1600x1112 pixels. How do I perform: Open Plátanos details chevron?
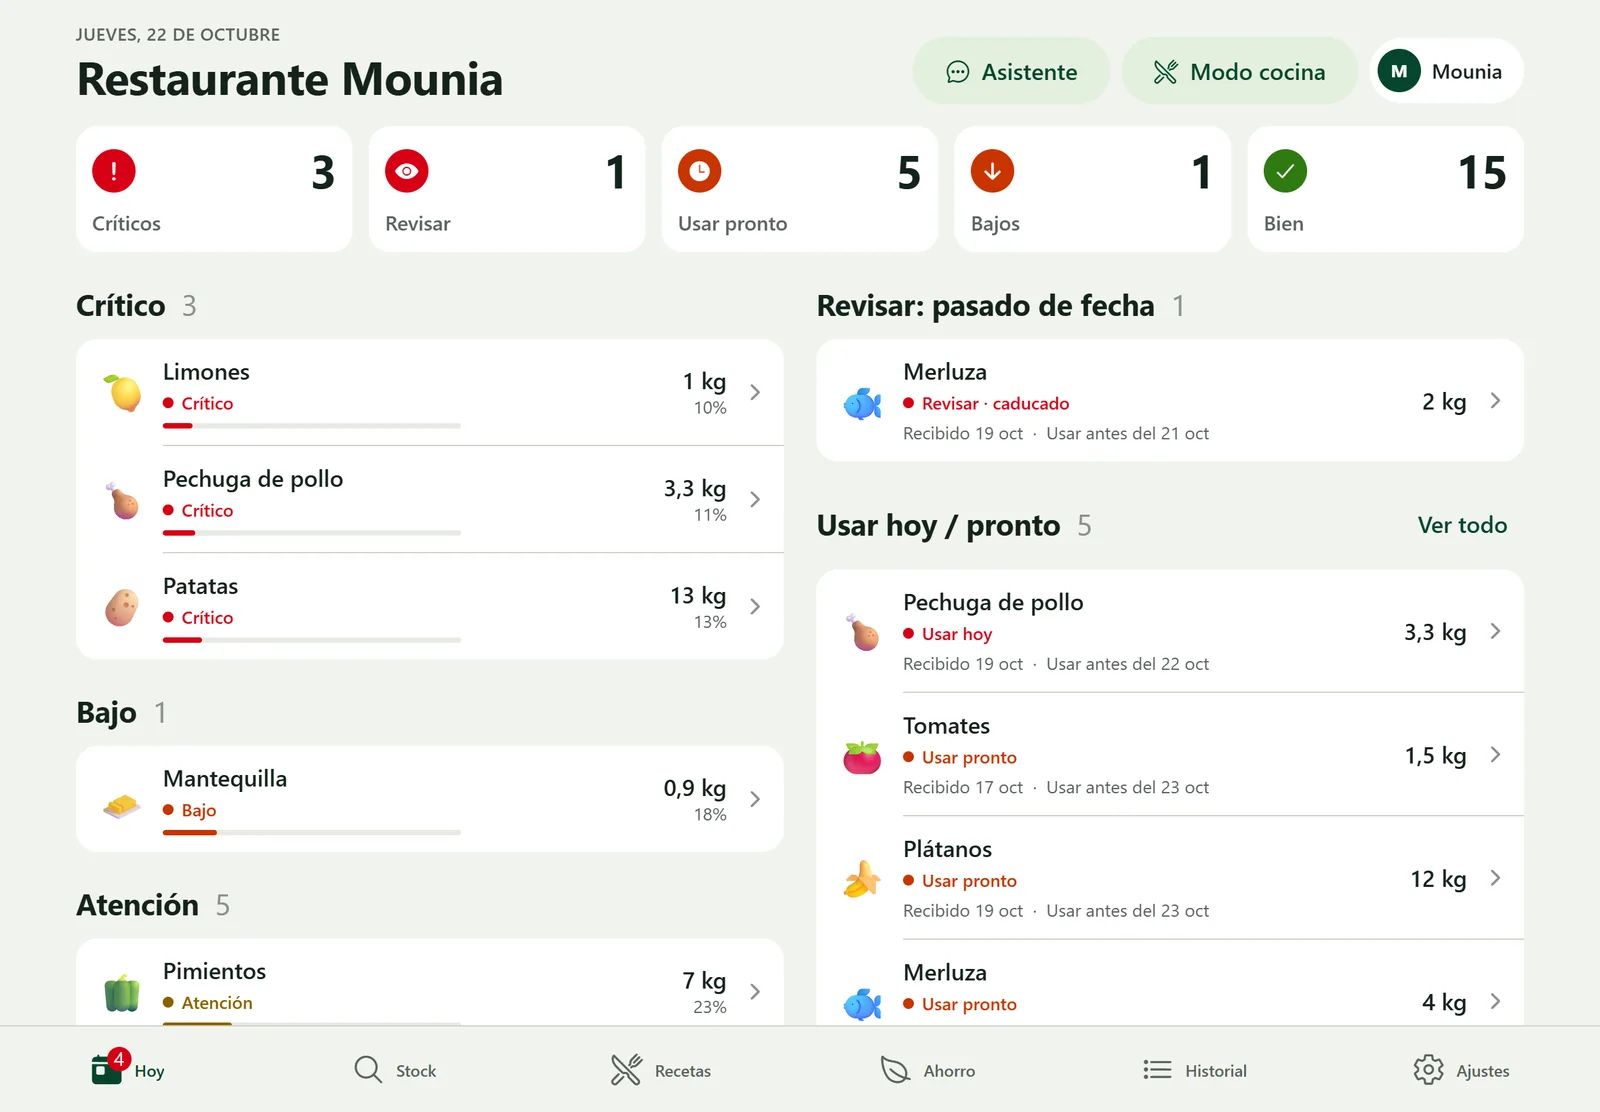tap(1495, 878)
